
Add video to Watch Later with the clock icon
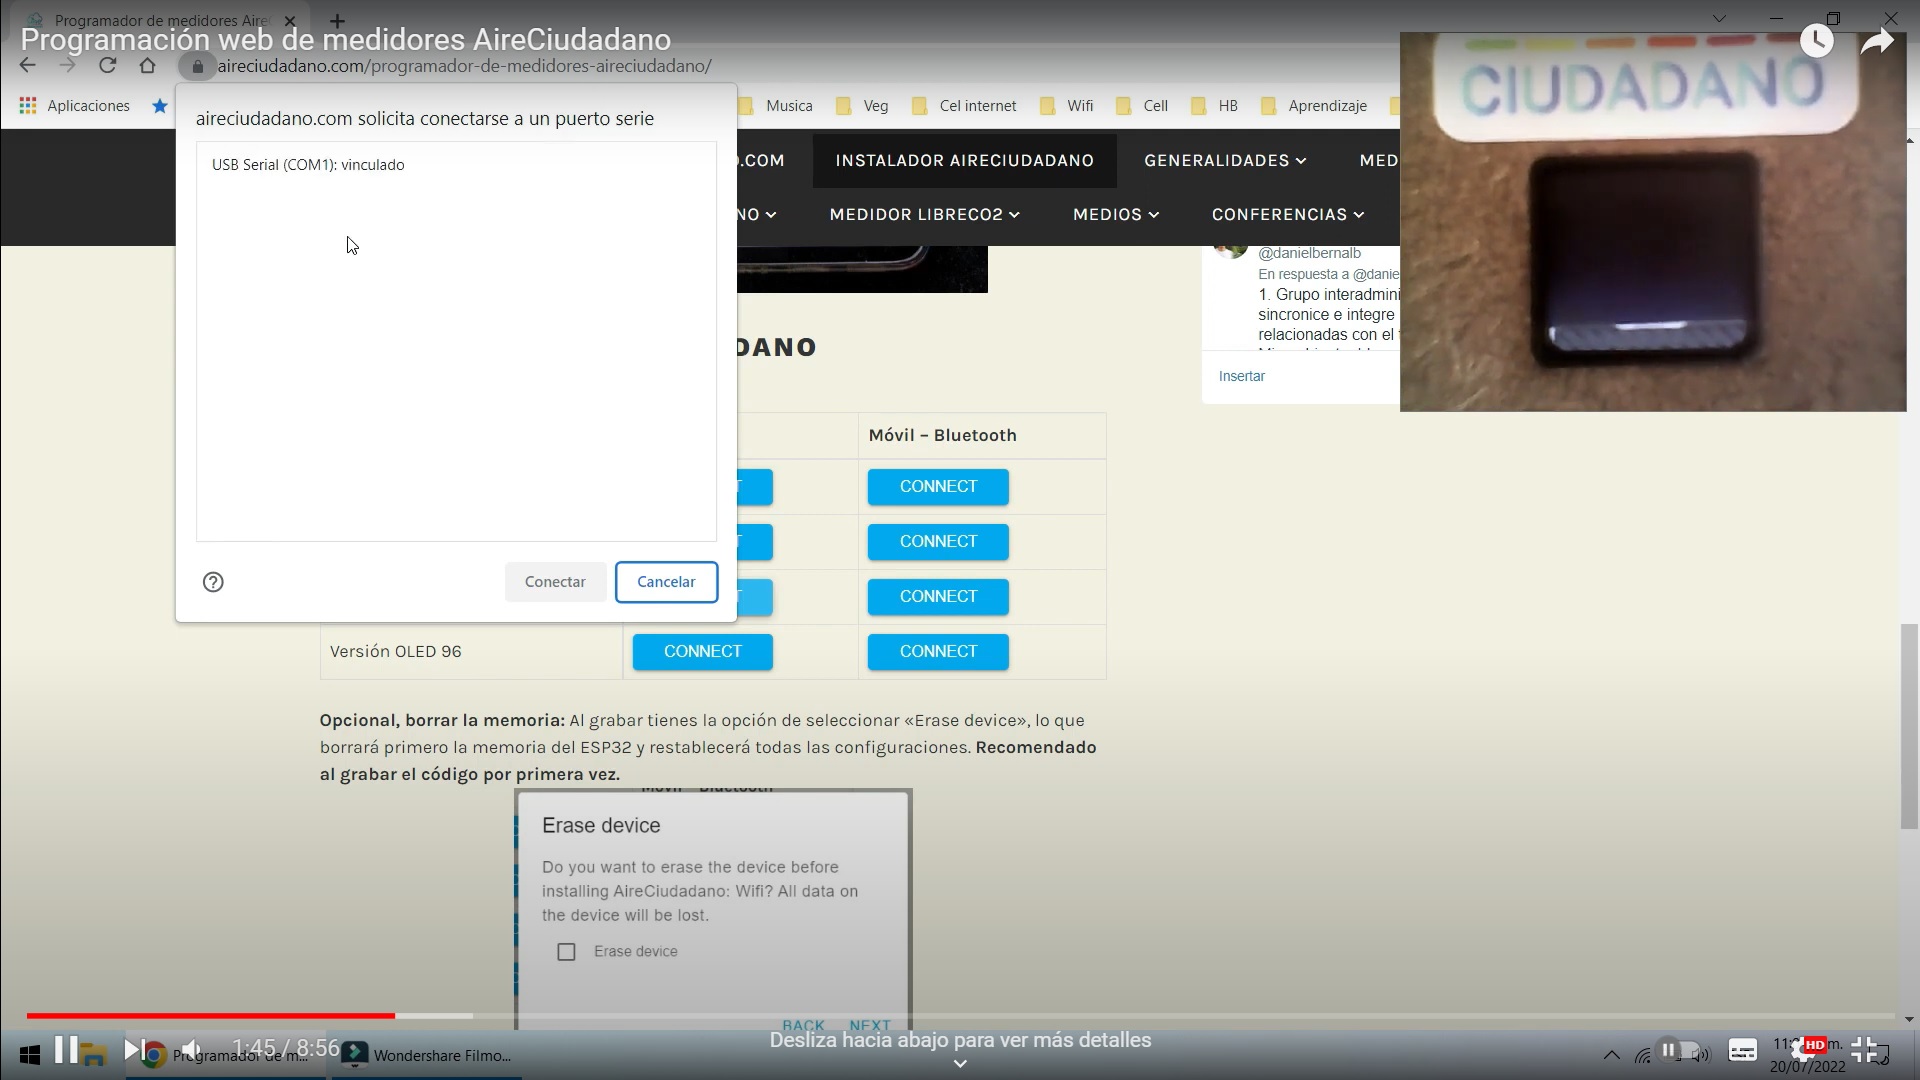pyautogui.click(x=1816, y=41)
